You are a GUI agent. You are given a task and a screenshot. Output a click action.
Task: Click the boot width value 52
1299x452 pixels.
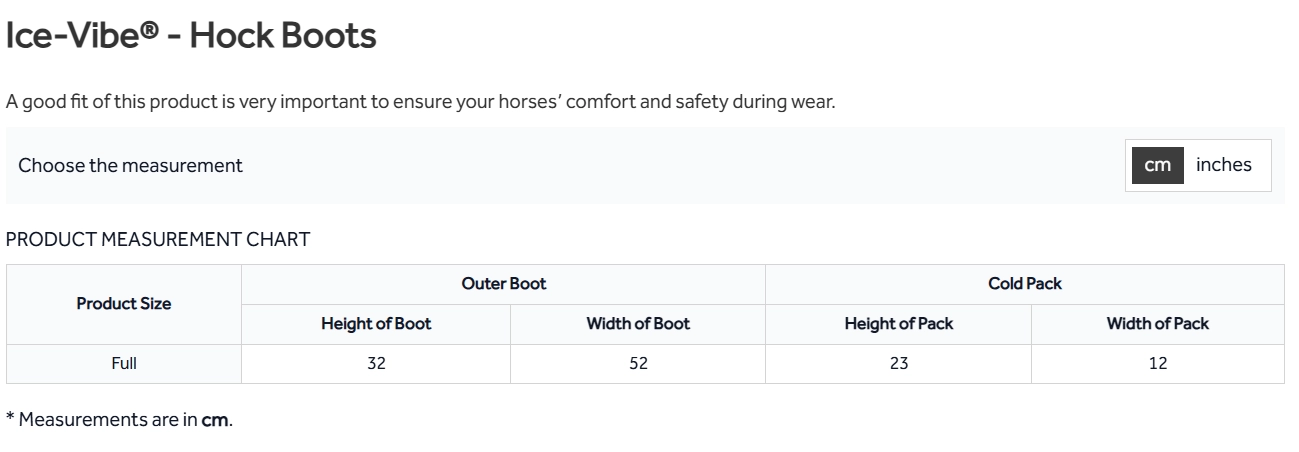[x=638, y=364]
